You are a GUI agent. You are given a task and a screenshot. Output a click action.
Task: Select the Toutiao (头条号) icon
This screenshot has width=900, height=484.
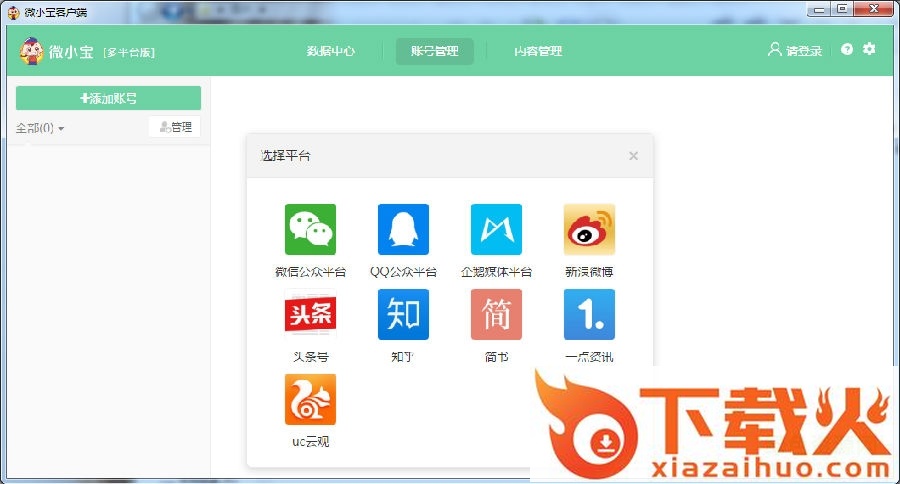pyautogui.click(x=310, y=315)
